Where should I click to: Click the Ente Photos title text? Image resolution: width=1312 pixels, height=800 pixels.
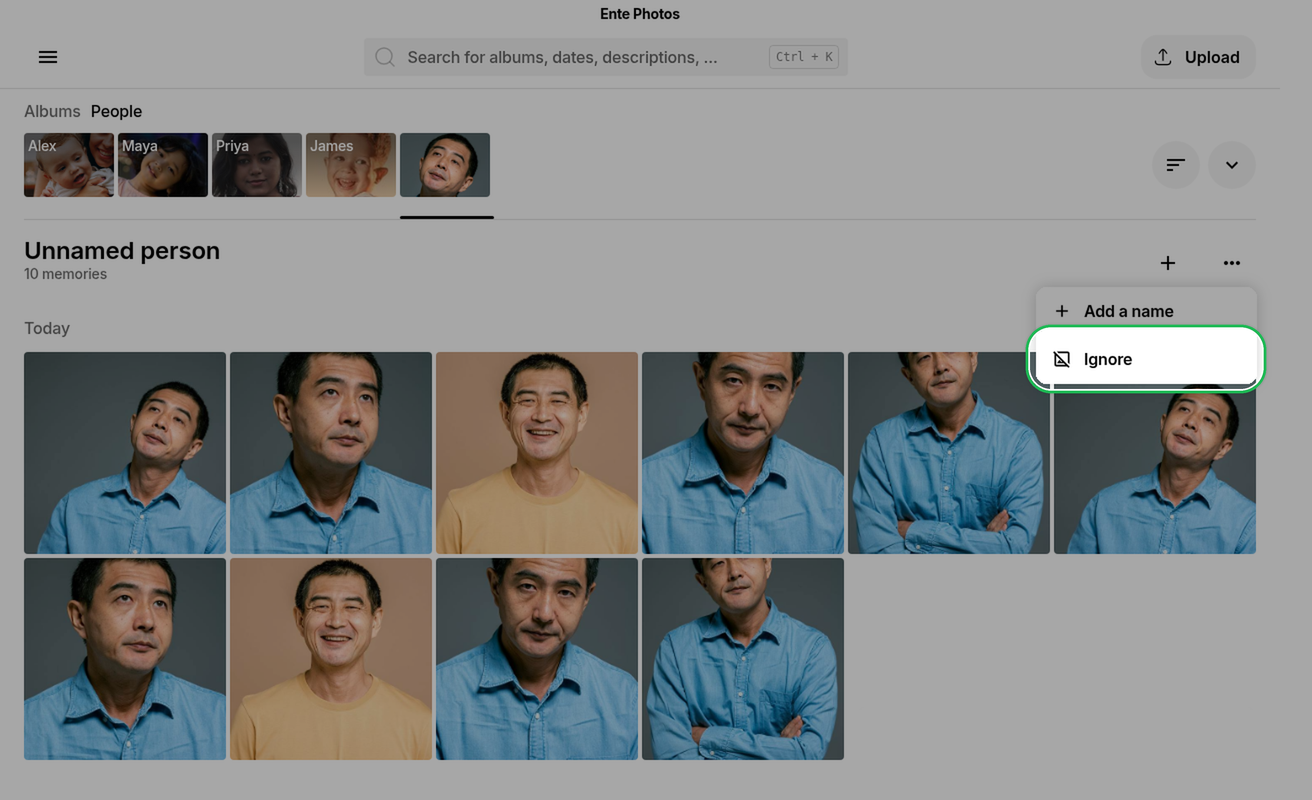pyautogui.click(x=640, y=14)
